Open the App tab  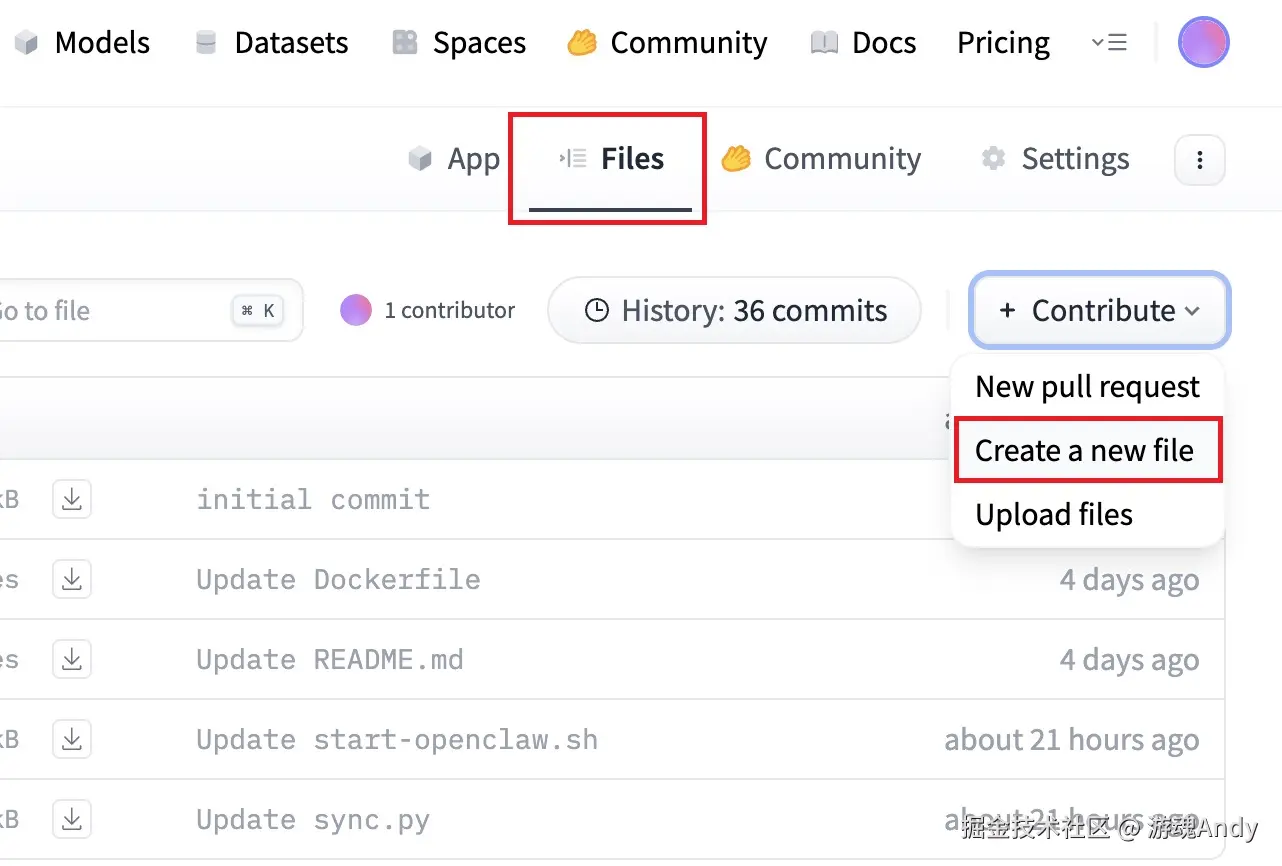pyautogui.click(x=455, y=160)
